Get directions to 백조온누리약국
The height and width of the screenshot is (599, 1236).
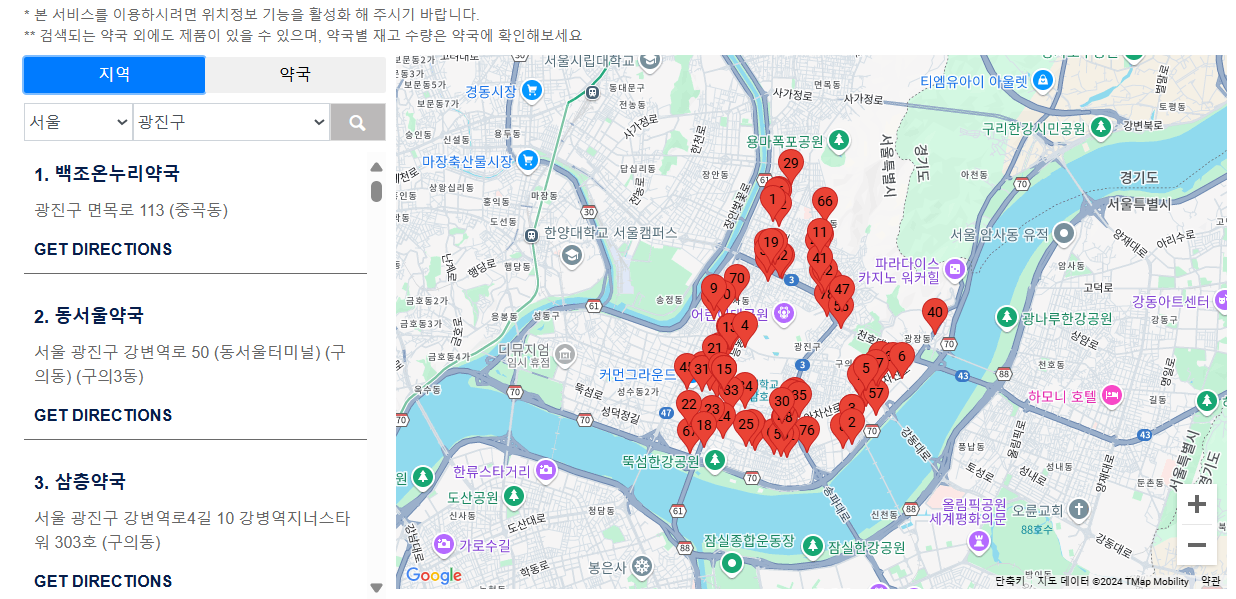pyautogui.click(x=103, y=249)
